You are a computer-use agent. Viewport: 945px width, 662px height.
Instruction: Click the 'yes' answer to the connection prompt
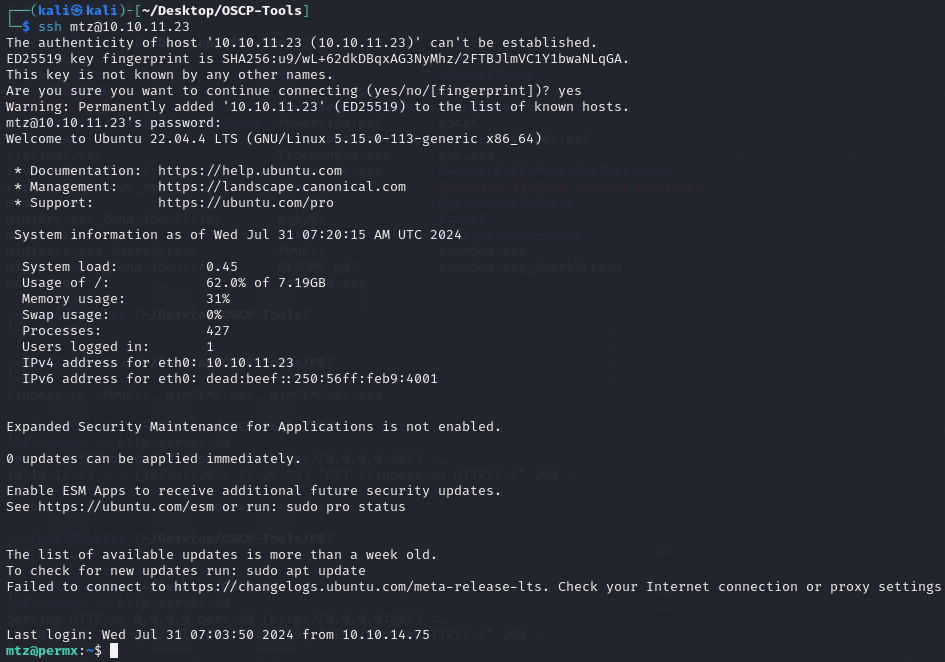tap(569, 91)
